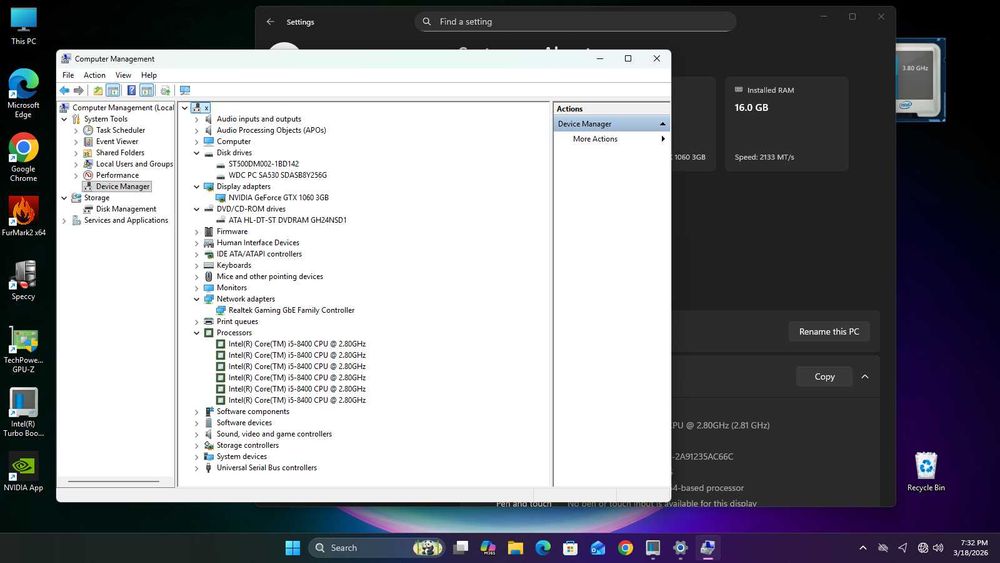The width and height of the screenshot is (1000, 563).
Task: Collapse the System Tools tree node
Action: [64, 119]
